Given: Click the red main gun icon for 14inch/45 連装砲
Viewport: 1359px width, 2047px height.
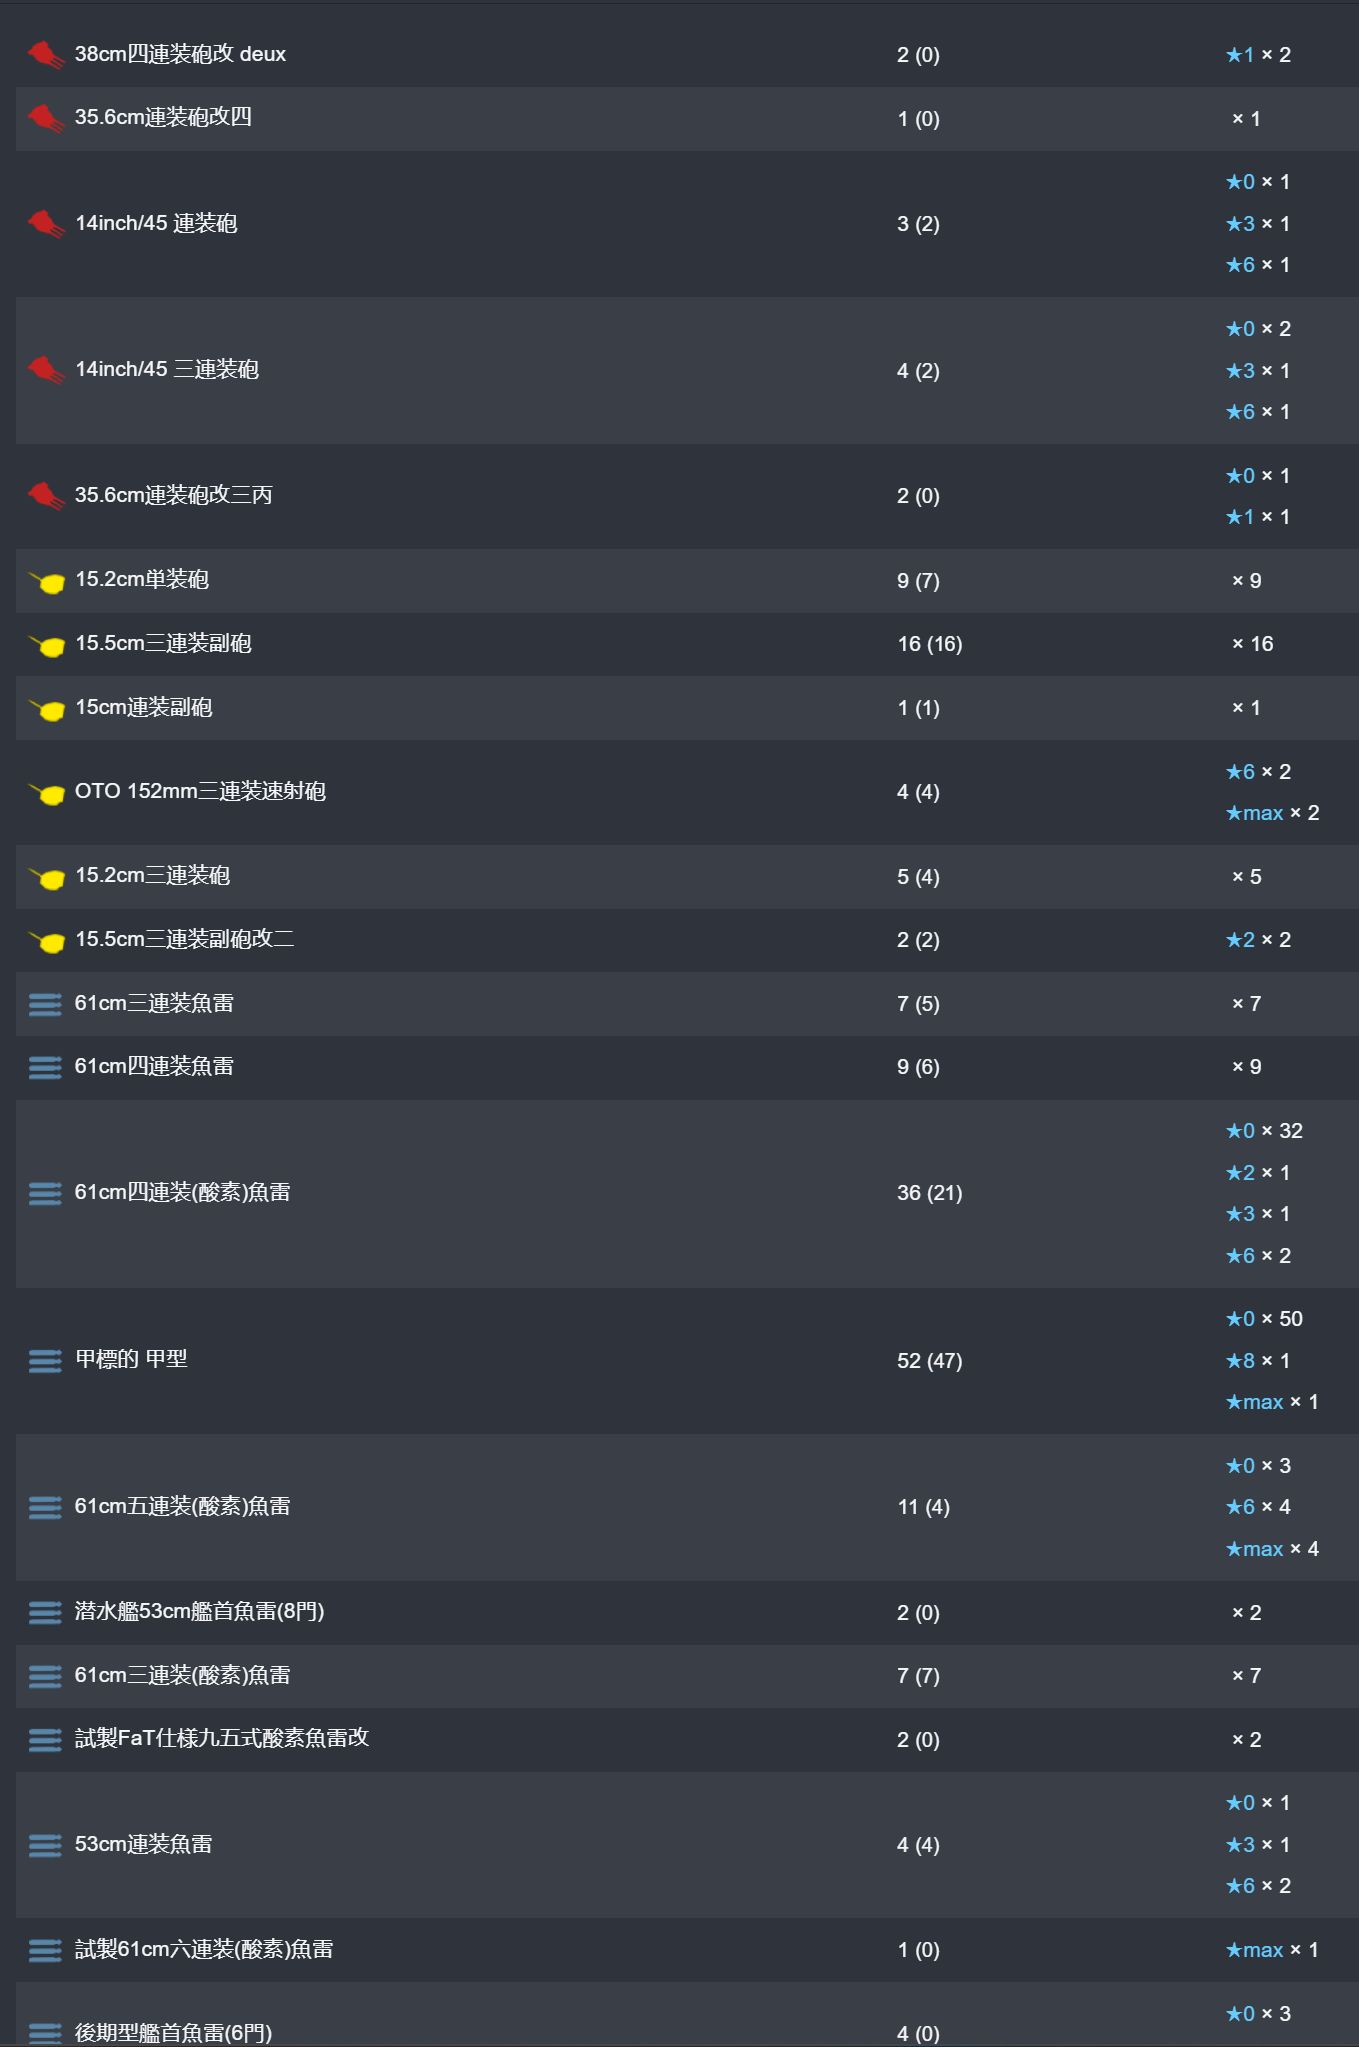Looking at the screenshot, I should [46, 224].
